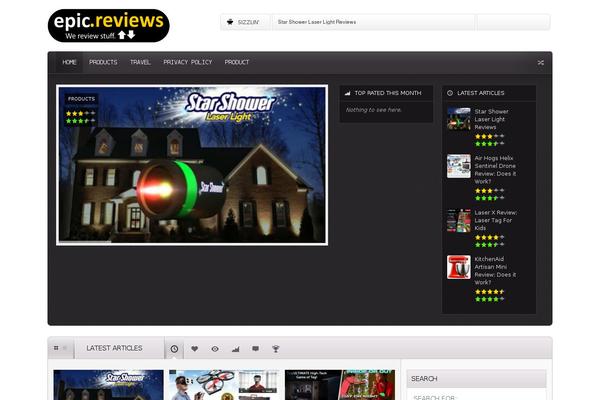Open the Home menu item

(x=70, y=62)
